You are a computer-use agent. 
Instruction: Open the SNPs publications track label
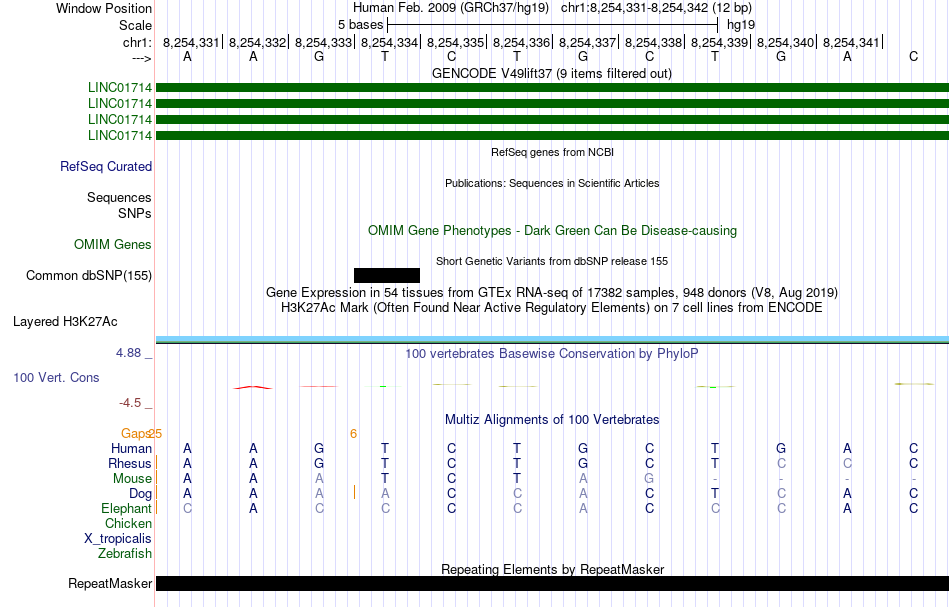click(135, 213)
